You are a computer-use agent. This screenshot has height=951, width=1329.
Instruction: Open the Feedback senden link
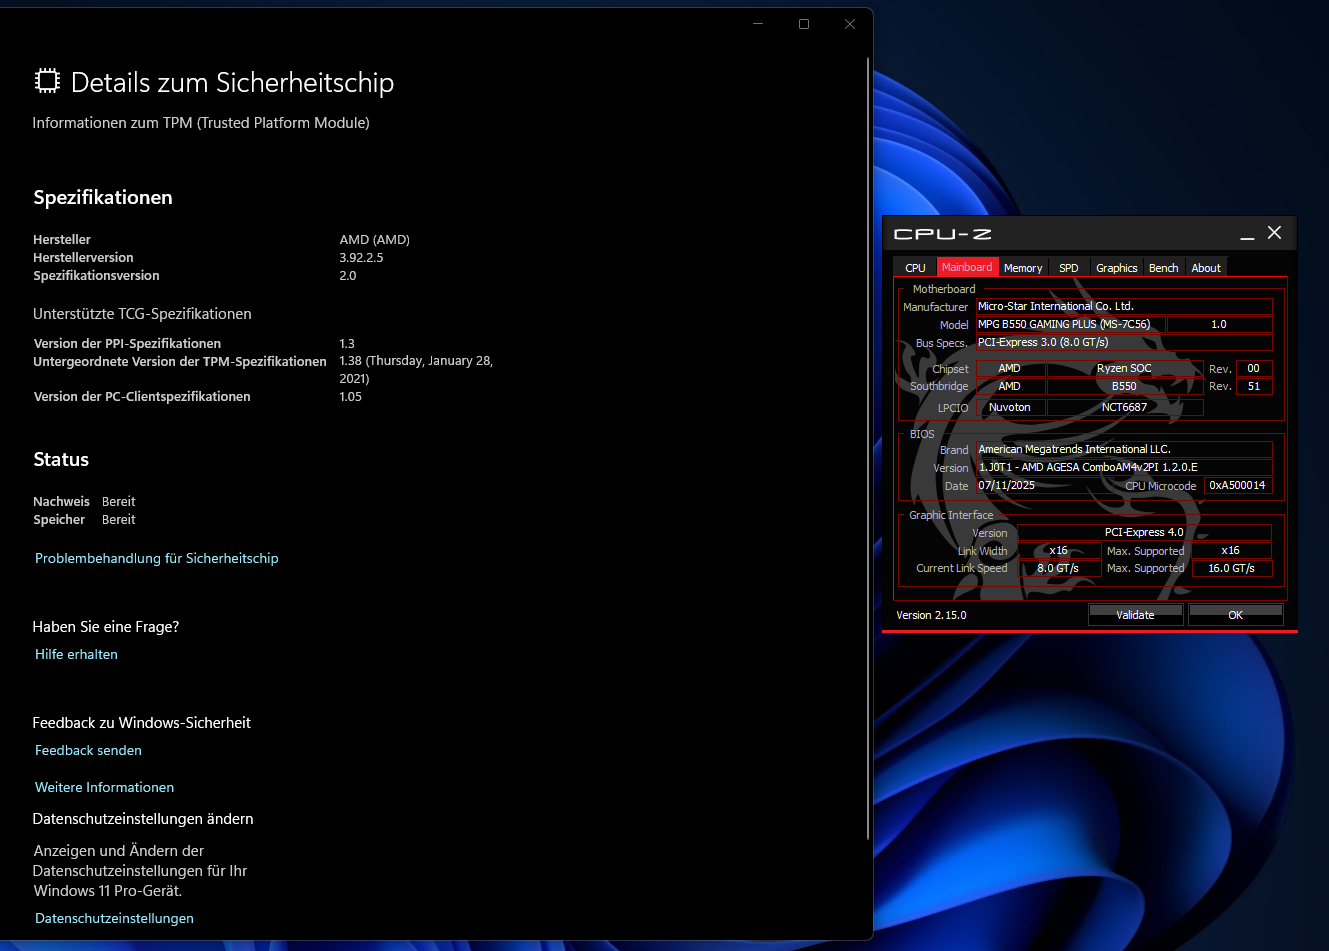(88, 750)
